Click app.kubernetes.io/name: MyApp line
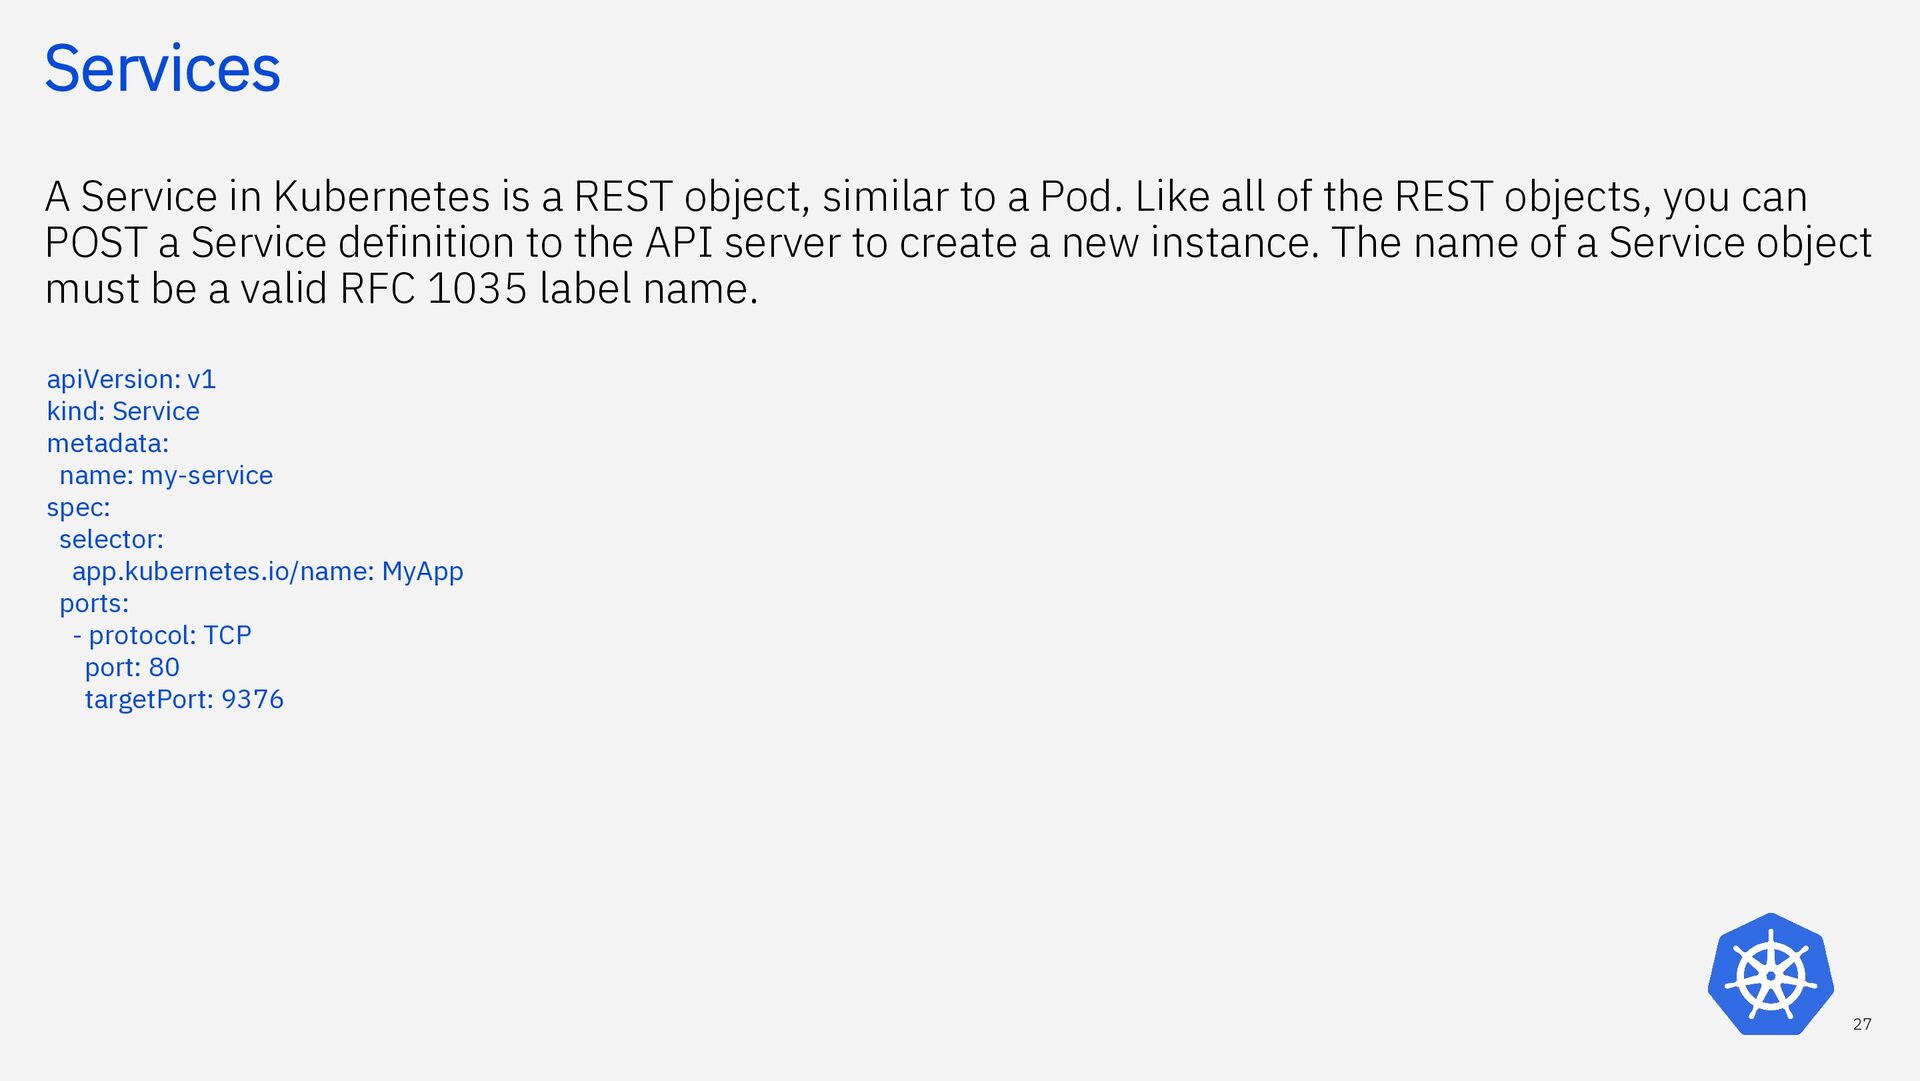Image resolution: width=1920 pixels, height=1081 pixels. pyautogui.click(x=268, y=571)
